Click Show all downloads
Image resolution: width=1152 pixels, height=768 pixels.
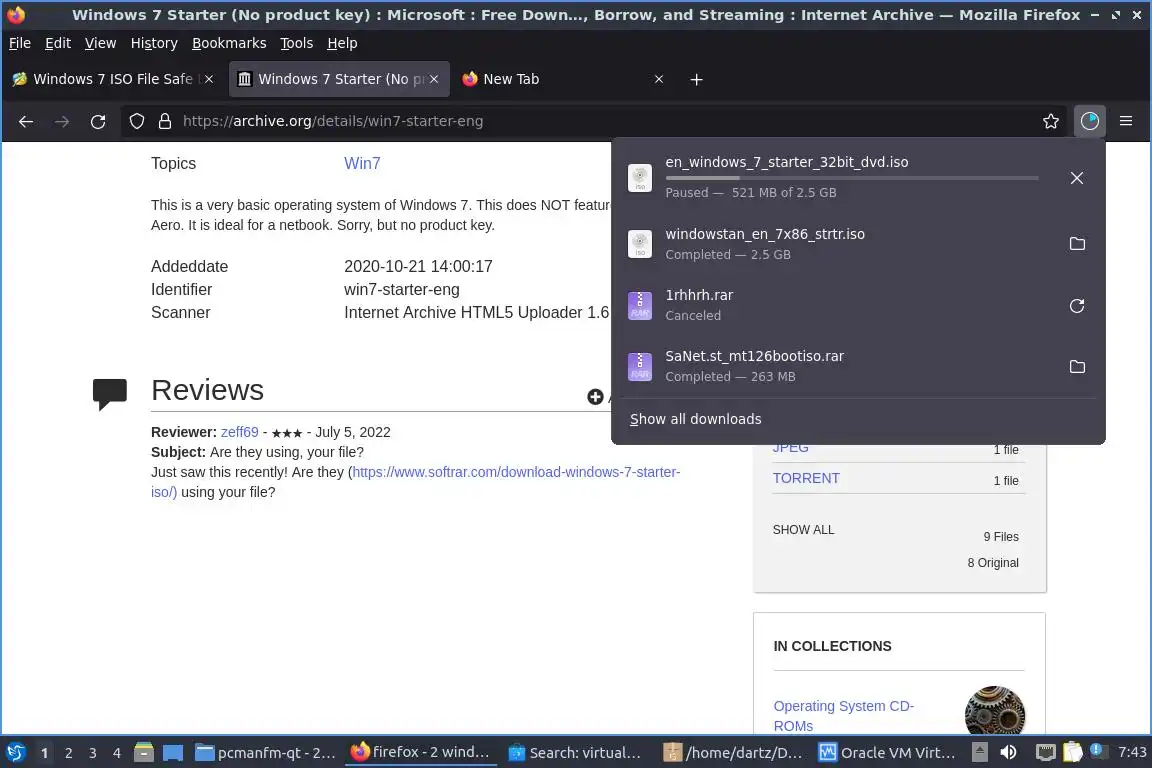click(696, 419)
